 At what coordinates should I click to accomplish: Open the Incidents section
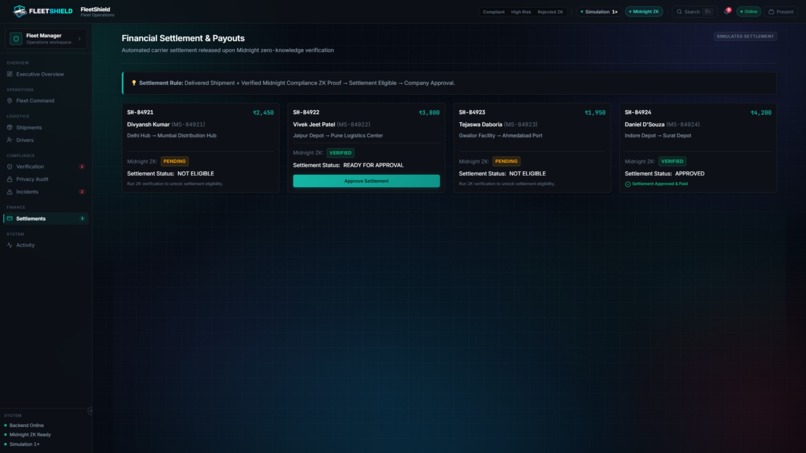point(46,192)
